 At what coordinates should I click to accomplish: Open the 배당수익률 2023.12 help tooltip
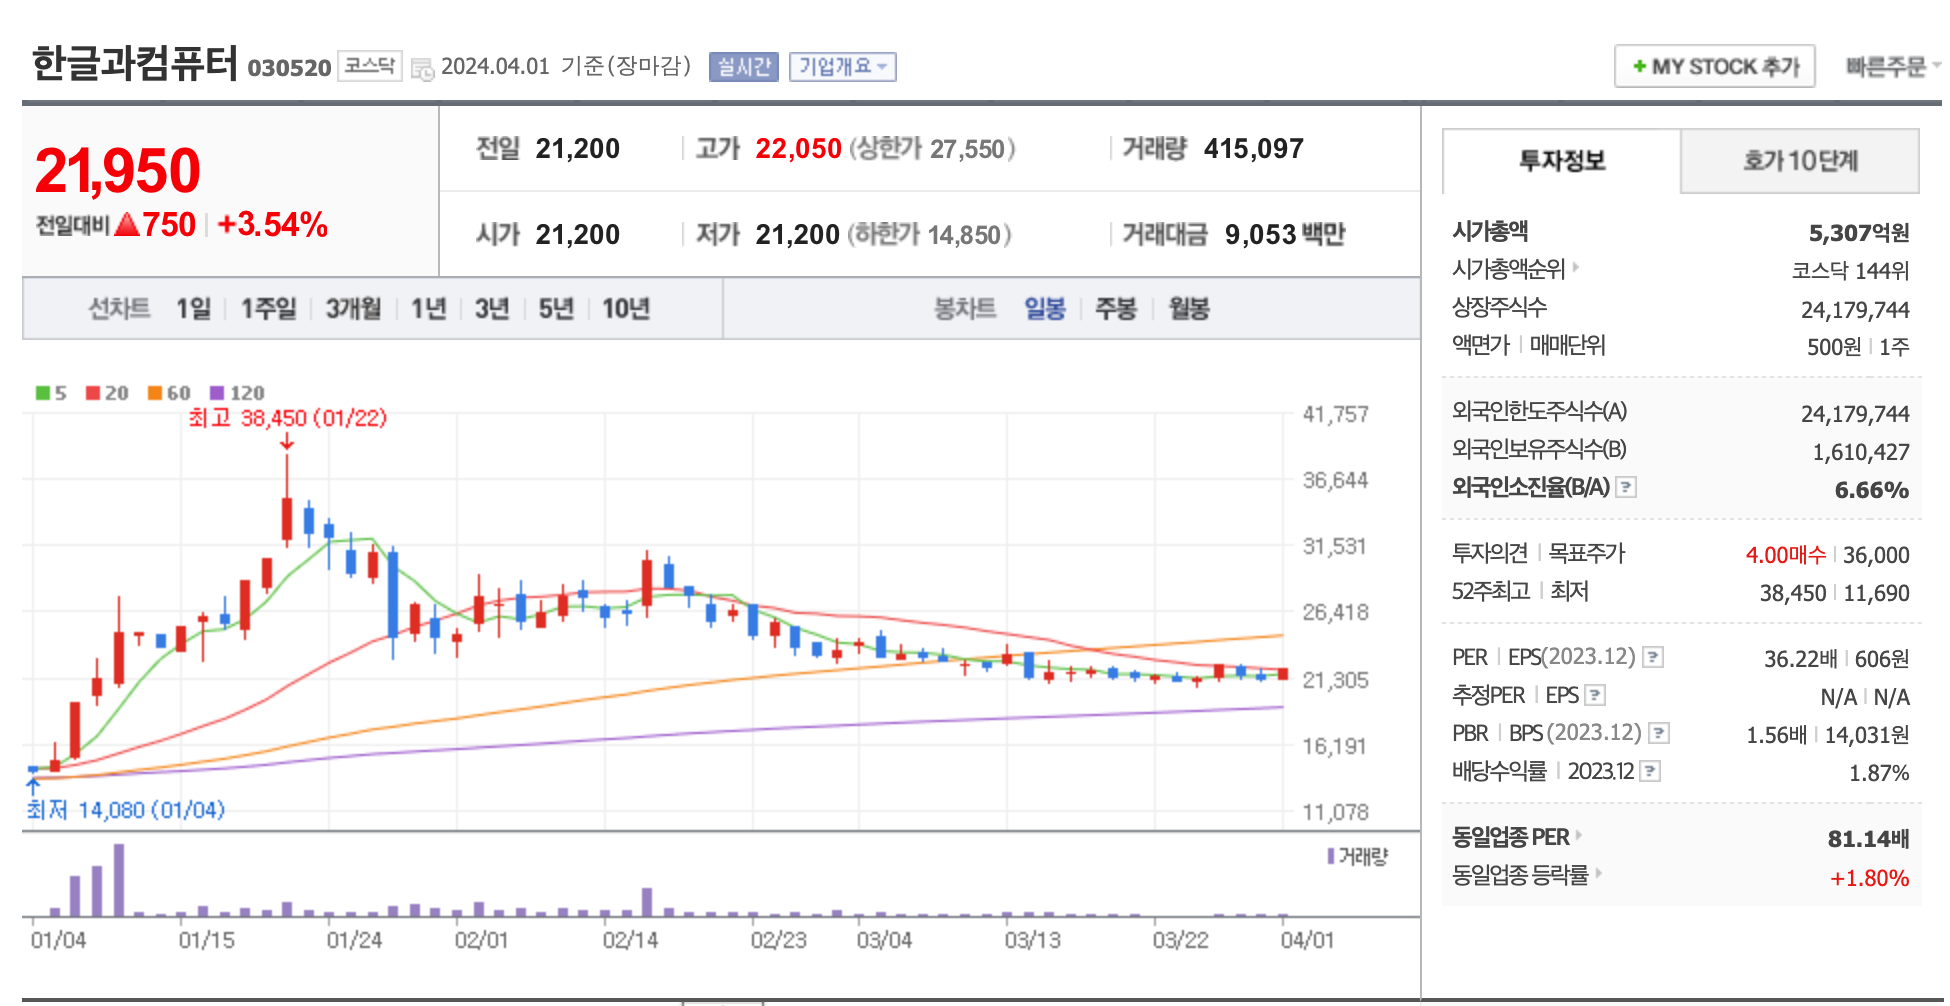(1650, 771)
